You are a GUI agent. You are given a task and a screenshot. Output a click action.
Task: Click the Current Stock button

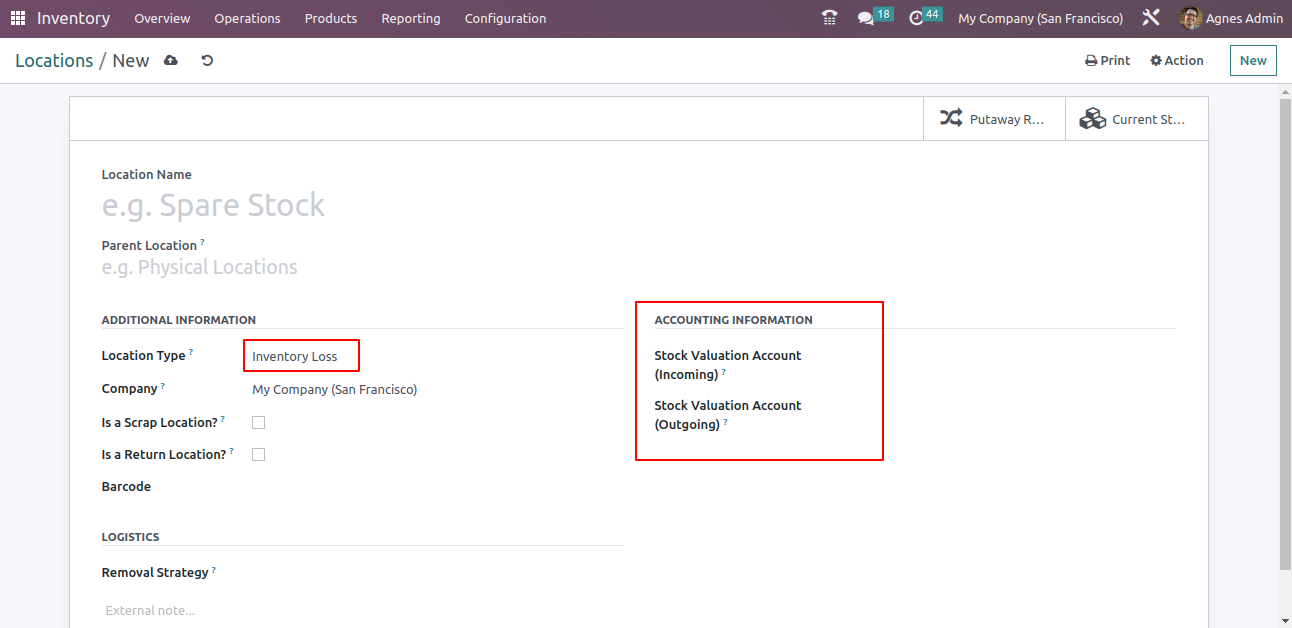[1136, 119]
